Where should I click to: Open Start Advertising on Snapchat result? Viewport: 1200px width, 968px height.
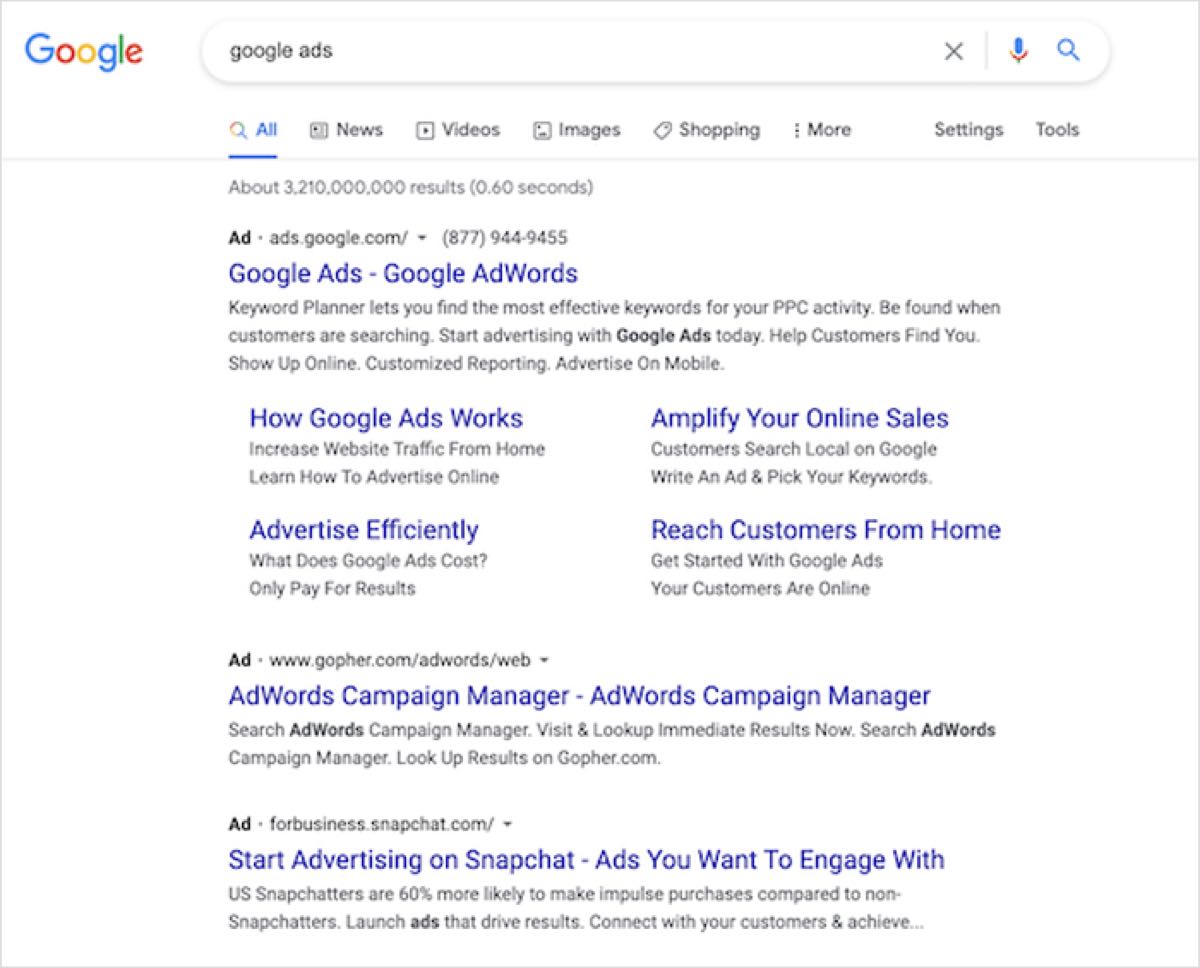pyautogui.click(x=587, y=859)
